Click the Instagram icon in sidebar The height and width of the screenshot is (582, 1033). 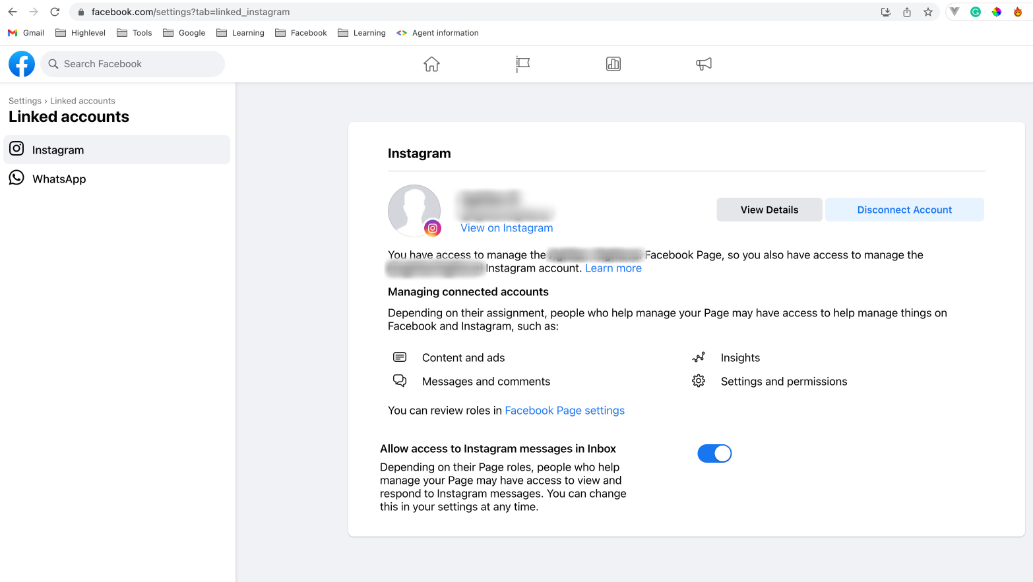coord(16,149)
